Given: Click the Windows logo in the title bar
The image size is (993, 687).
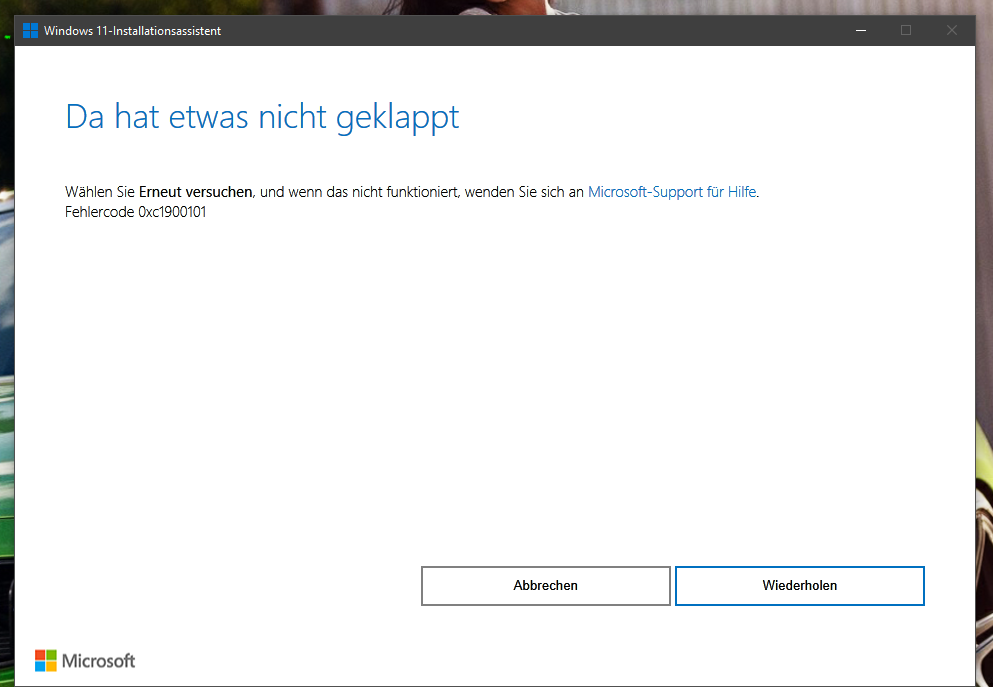Looking at the screenshot, I should tap(30, 30).
